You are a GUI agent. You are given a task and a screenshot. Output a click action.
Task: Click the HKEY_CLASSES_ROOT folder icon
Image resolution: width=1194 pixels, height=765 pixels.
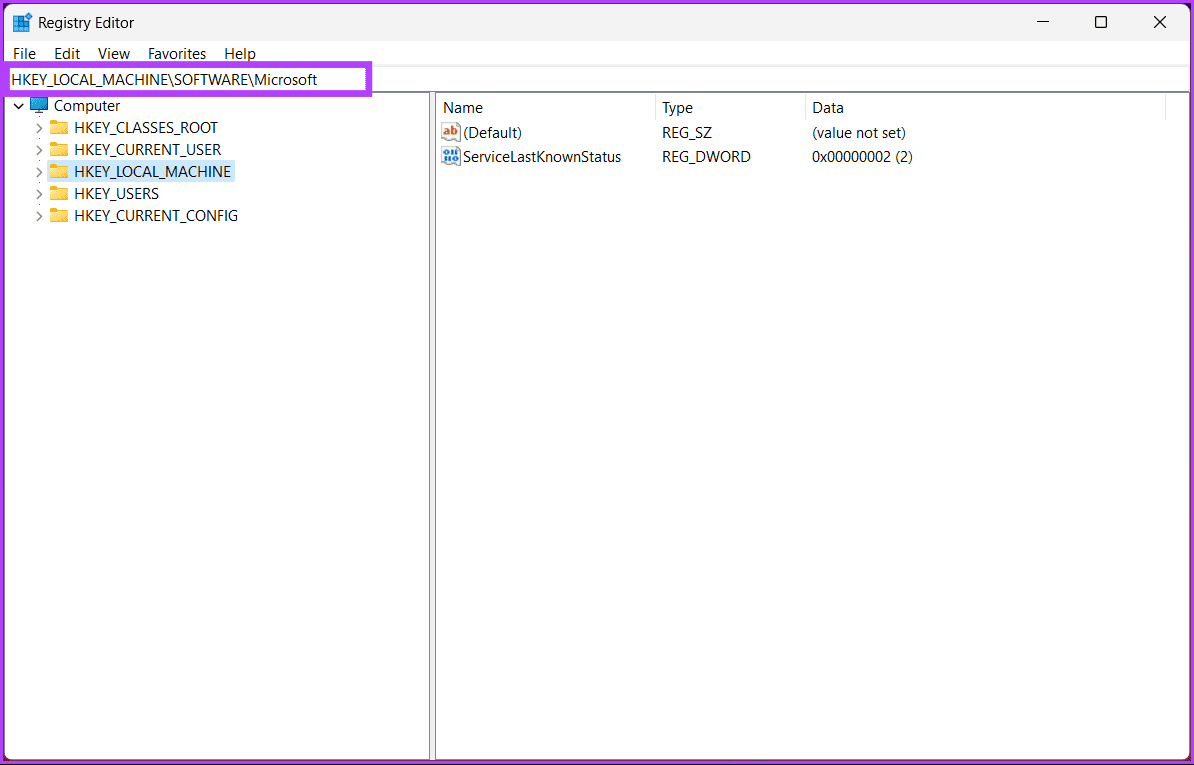59,127
